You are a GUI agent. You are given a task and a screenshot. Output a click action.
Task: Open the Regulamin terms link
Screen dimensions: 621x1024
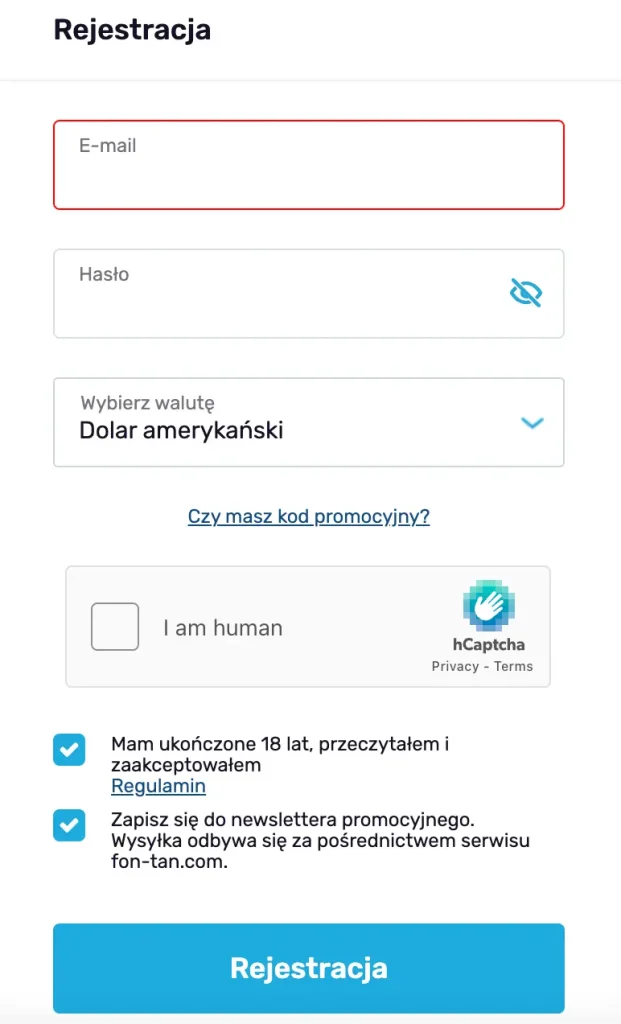pyautogui.click(x=159, y=786)
